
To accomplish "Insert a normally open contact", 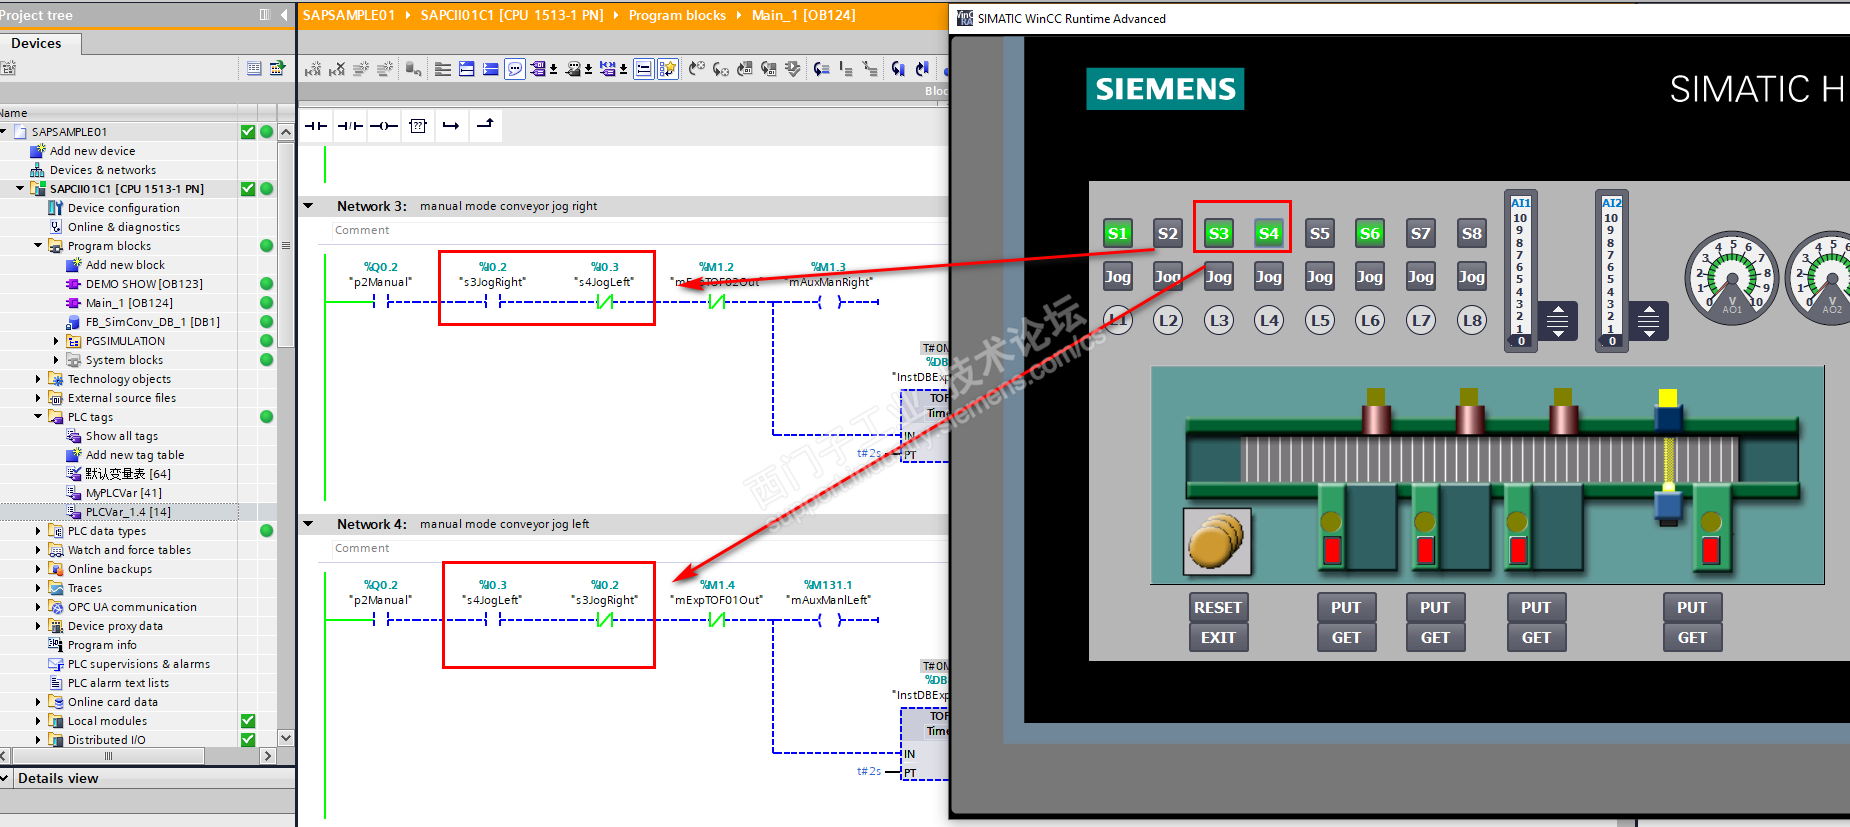I will click(316, 126).
